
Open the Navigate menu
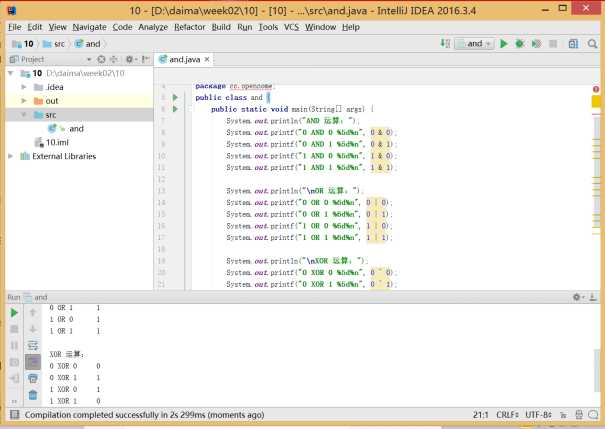[x=89, y=27]
